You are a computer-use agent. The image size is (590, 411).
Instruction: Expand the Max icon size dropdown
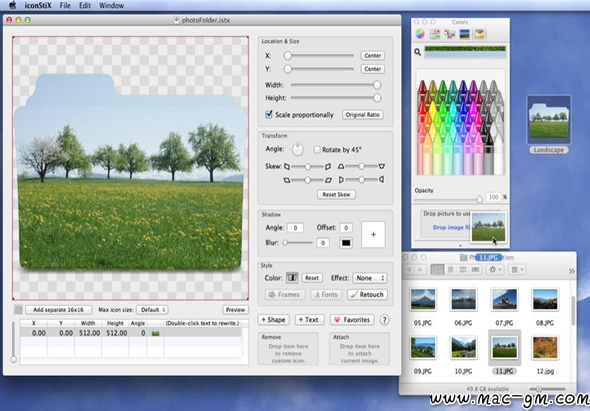pyautogui.click(x=152, y=310)
